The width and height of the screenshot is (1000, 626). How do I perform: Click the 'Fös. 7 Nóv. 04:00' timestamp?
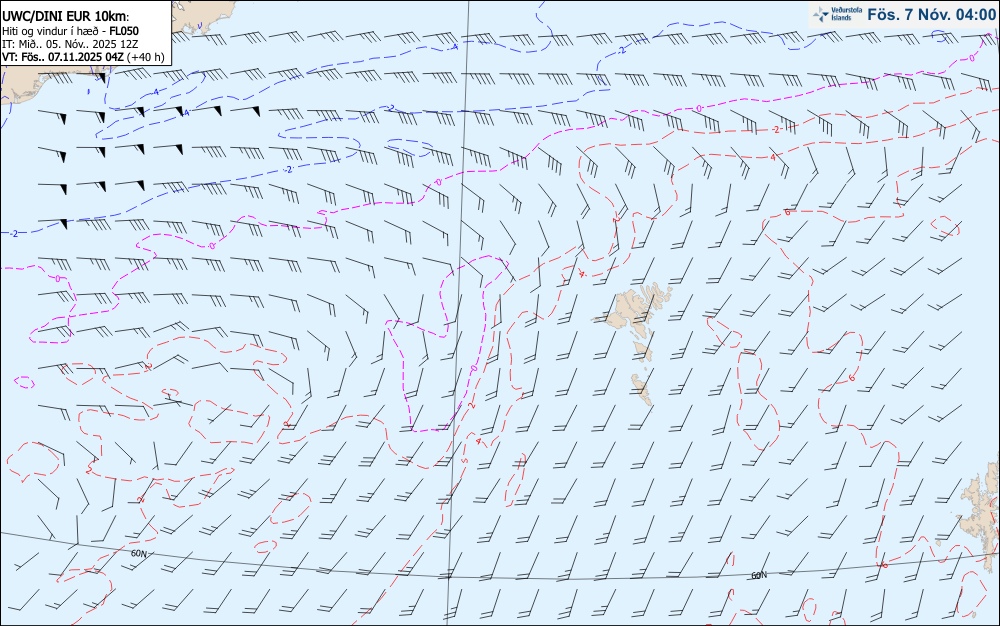pos(932,14)
